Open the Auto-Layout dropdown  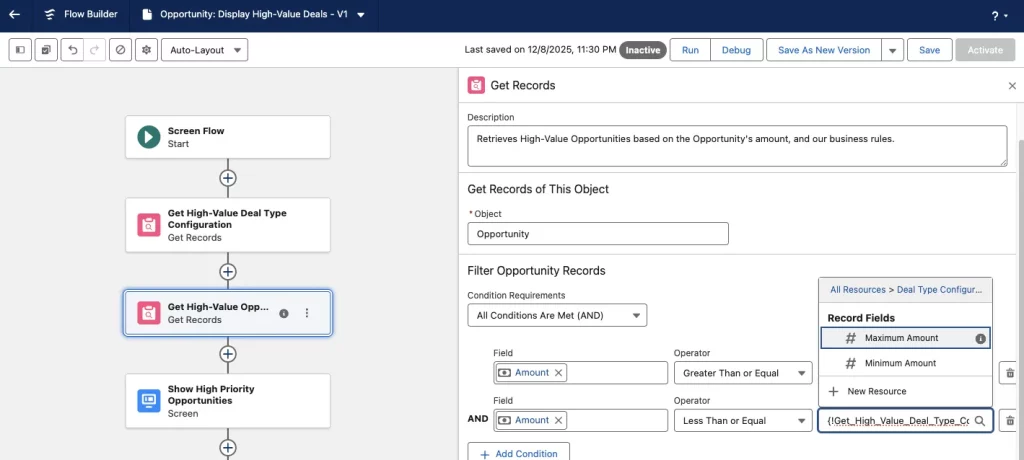[204, 50]
